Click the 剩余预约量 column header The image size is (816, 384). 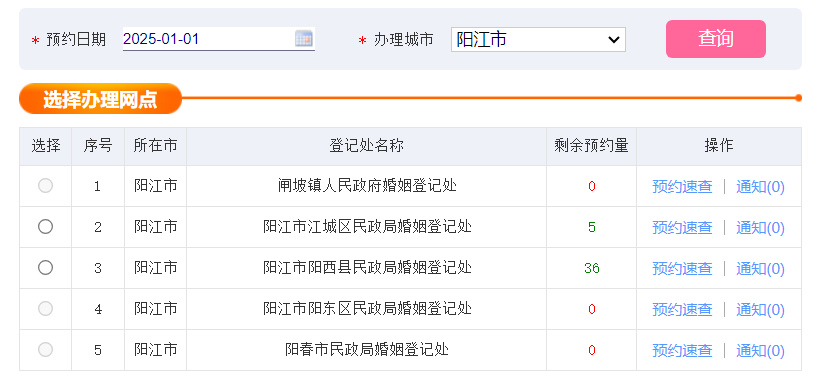(x=591, y=146)
